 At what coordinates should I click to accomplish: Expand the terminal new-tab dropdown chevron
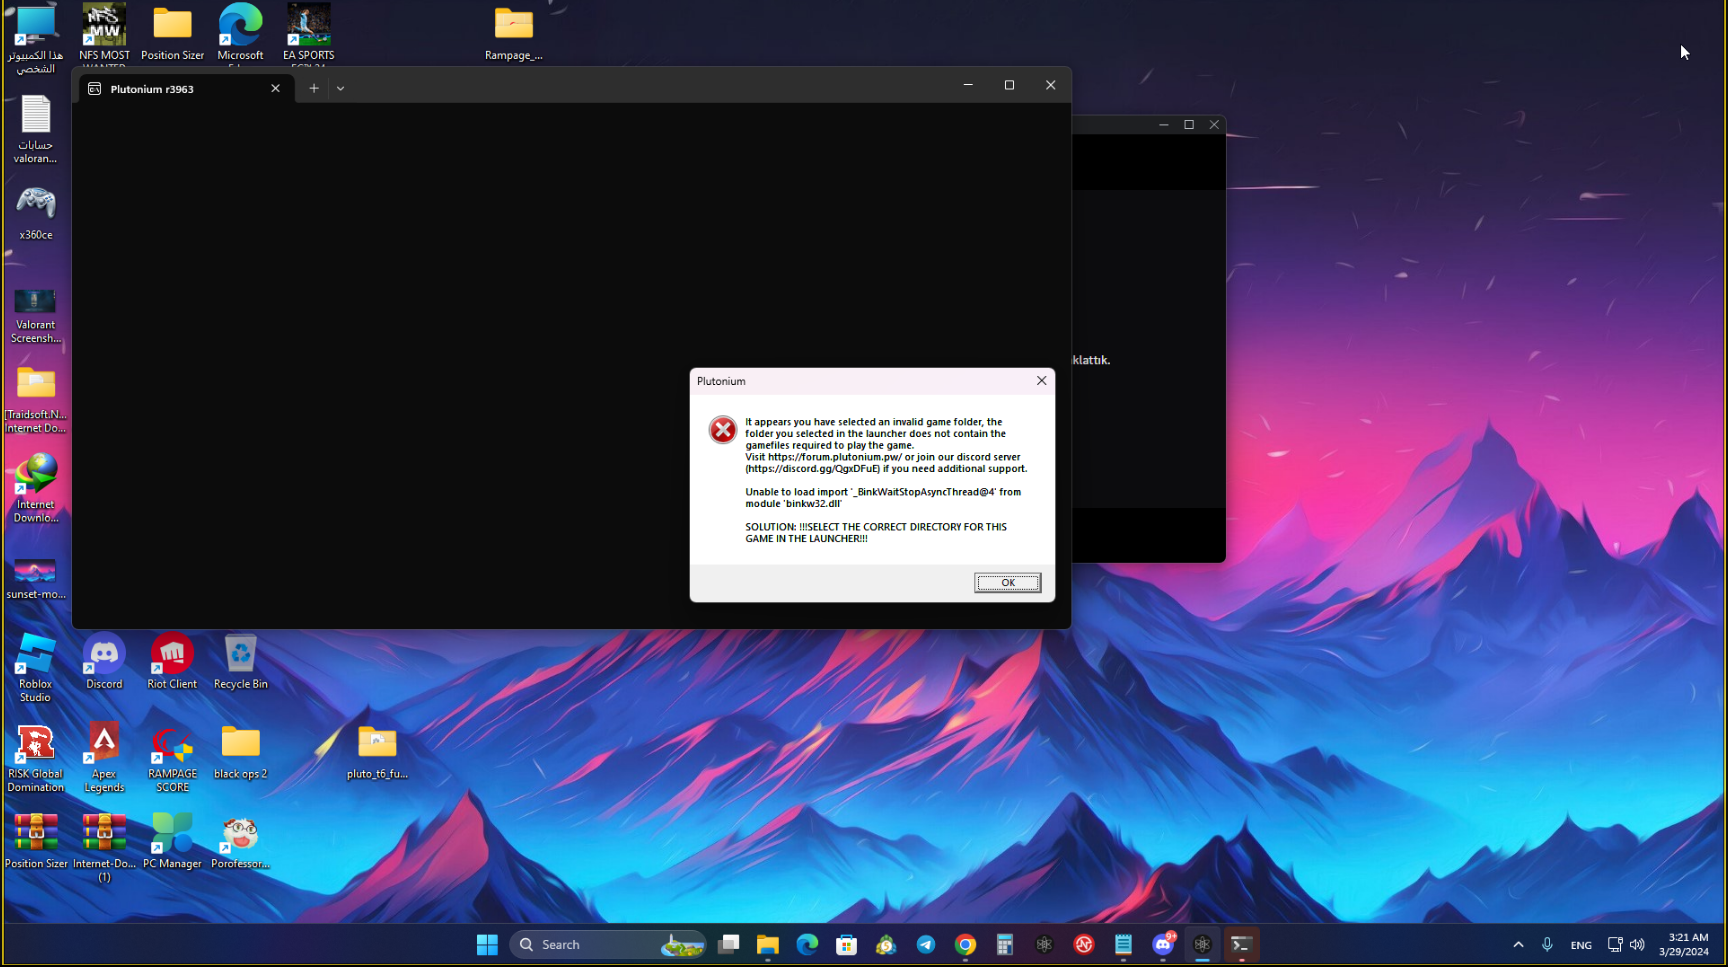tap(340, 89)
